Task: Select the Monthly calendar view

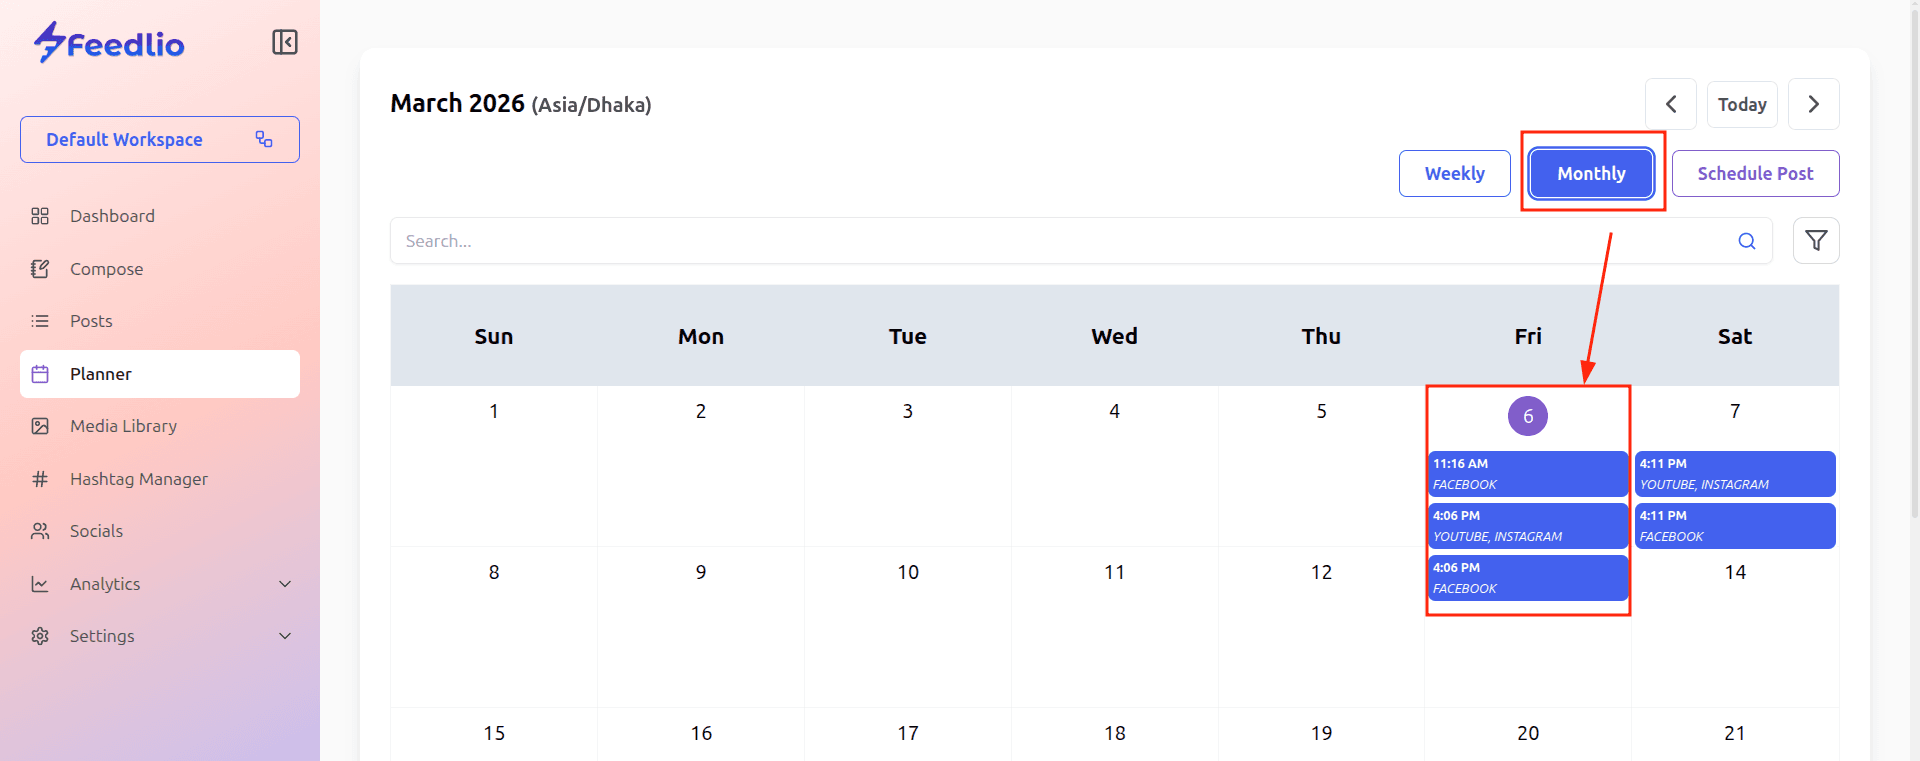Action: (x=1591, y=173)
